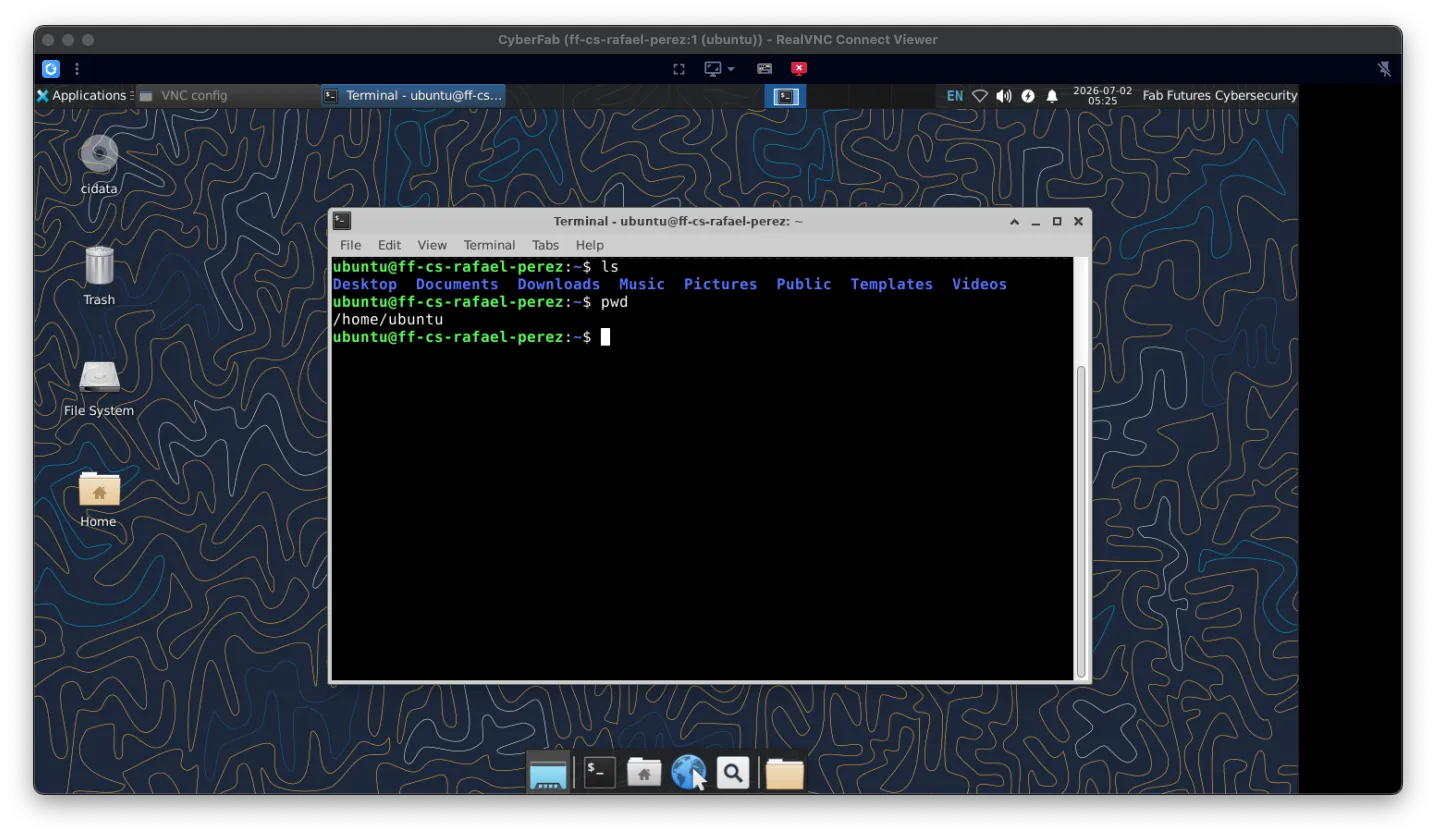This screenshot has width=1436, height=836.
Task: Open the VNC viewer three-dot menu
Action: click(x=77, y=69)
